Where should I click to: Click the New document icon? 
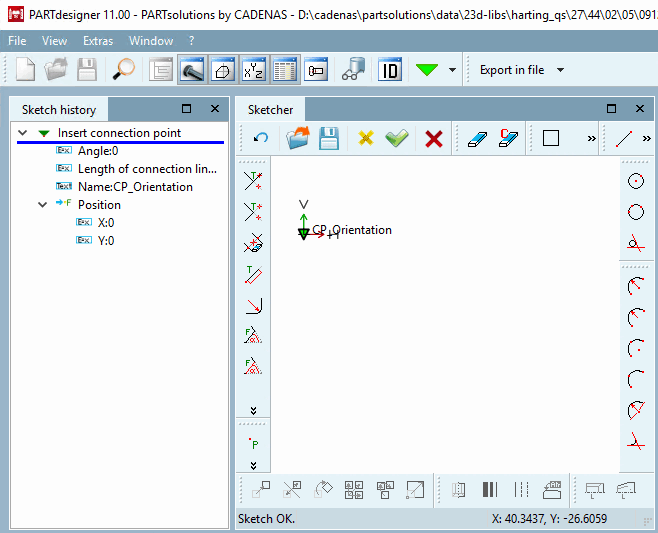click(x=25, y=69)
